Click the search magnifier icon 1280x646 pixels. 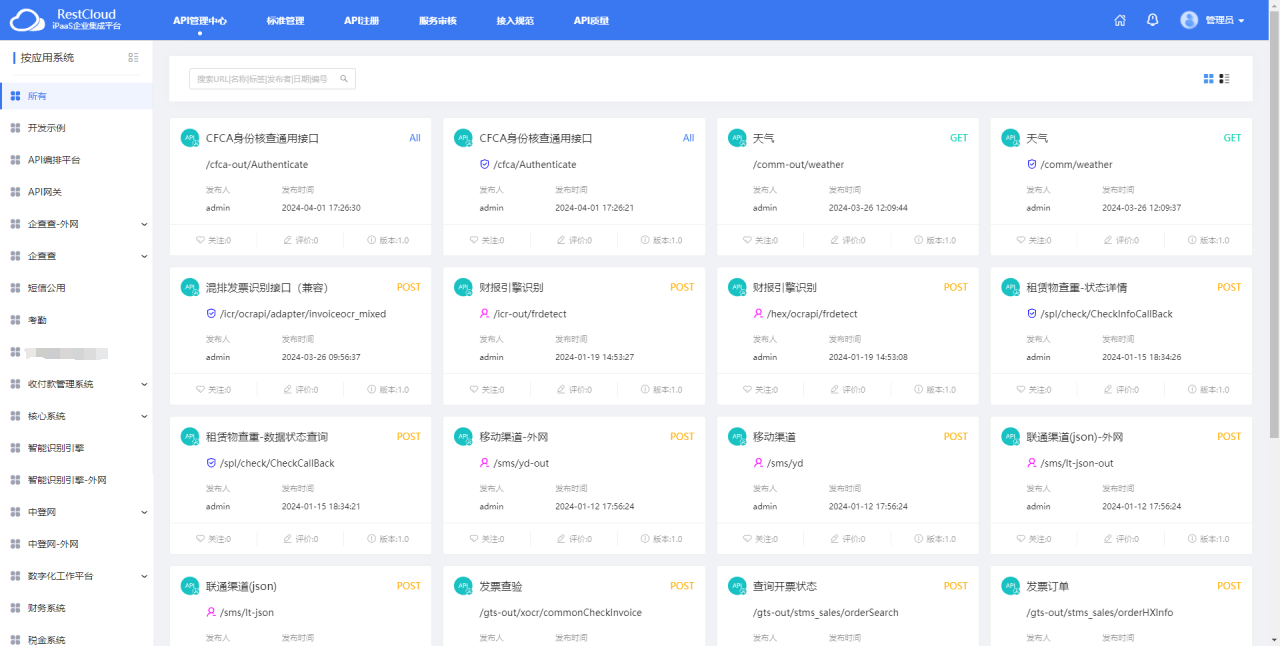[344, 79]
